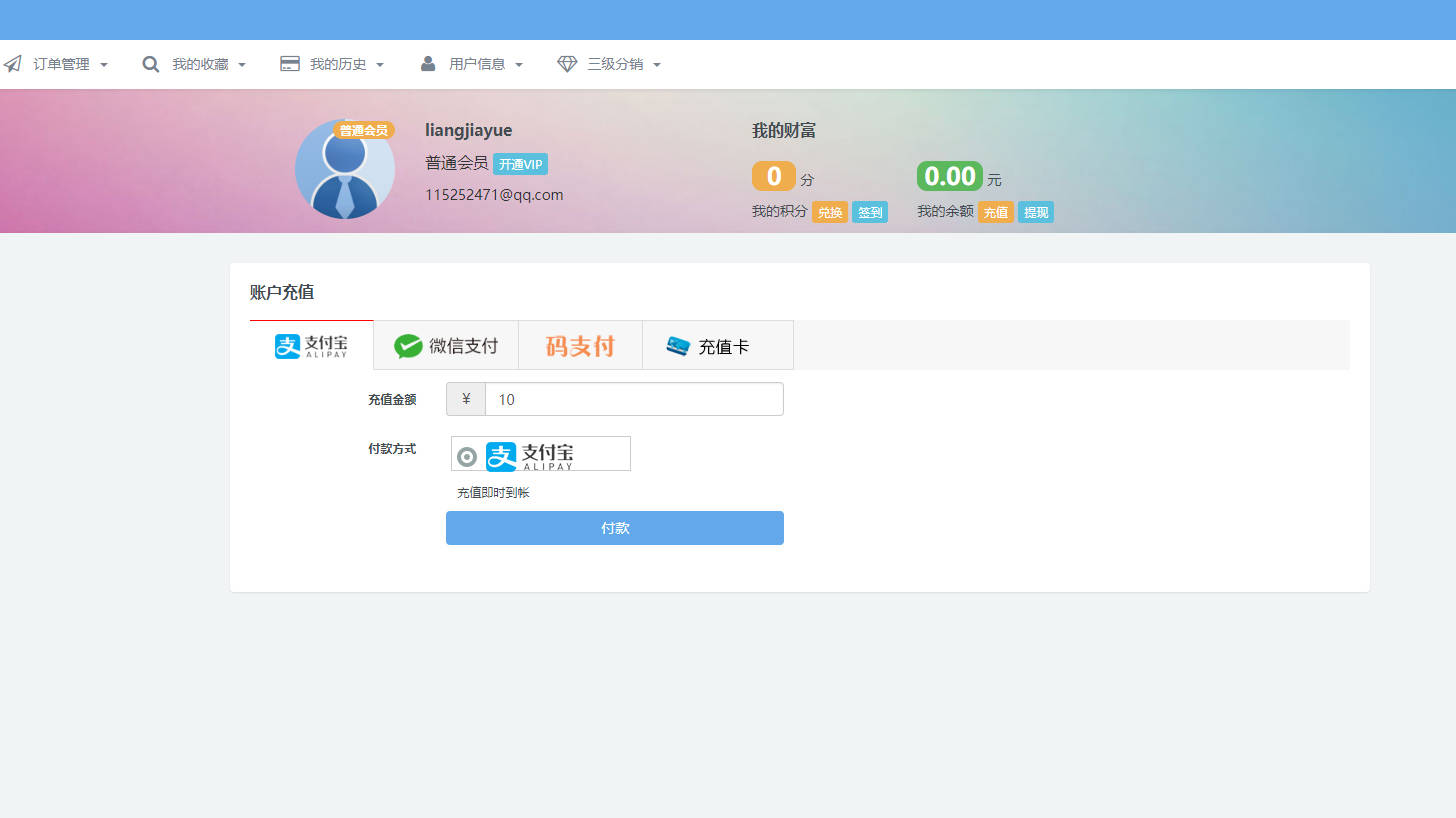
Task: Click the username liangjiayue
Action: coord(469,130)
